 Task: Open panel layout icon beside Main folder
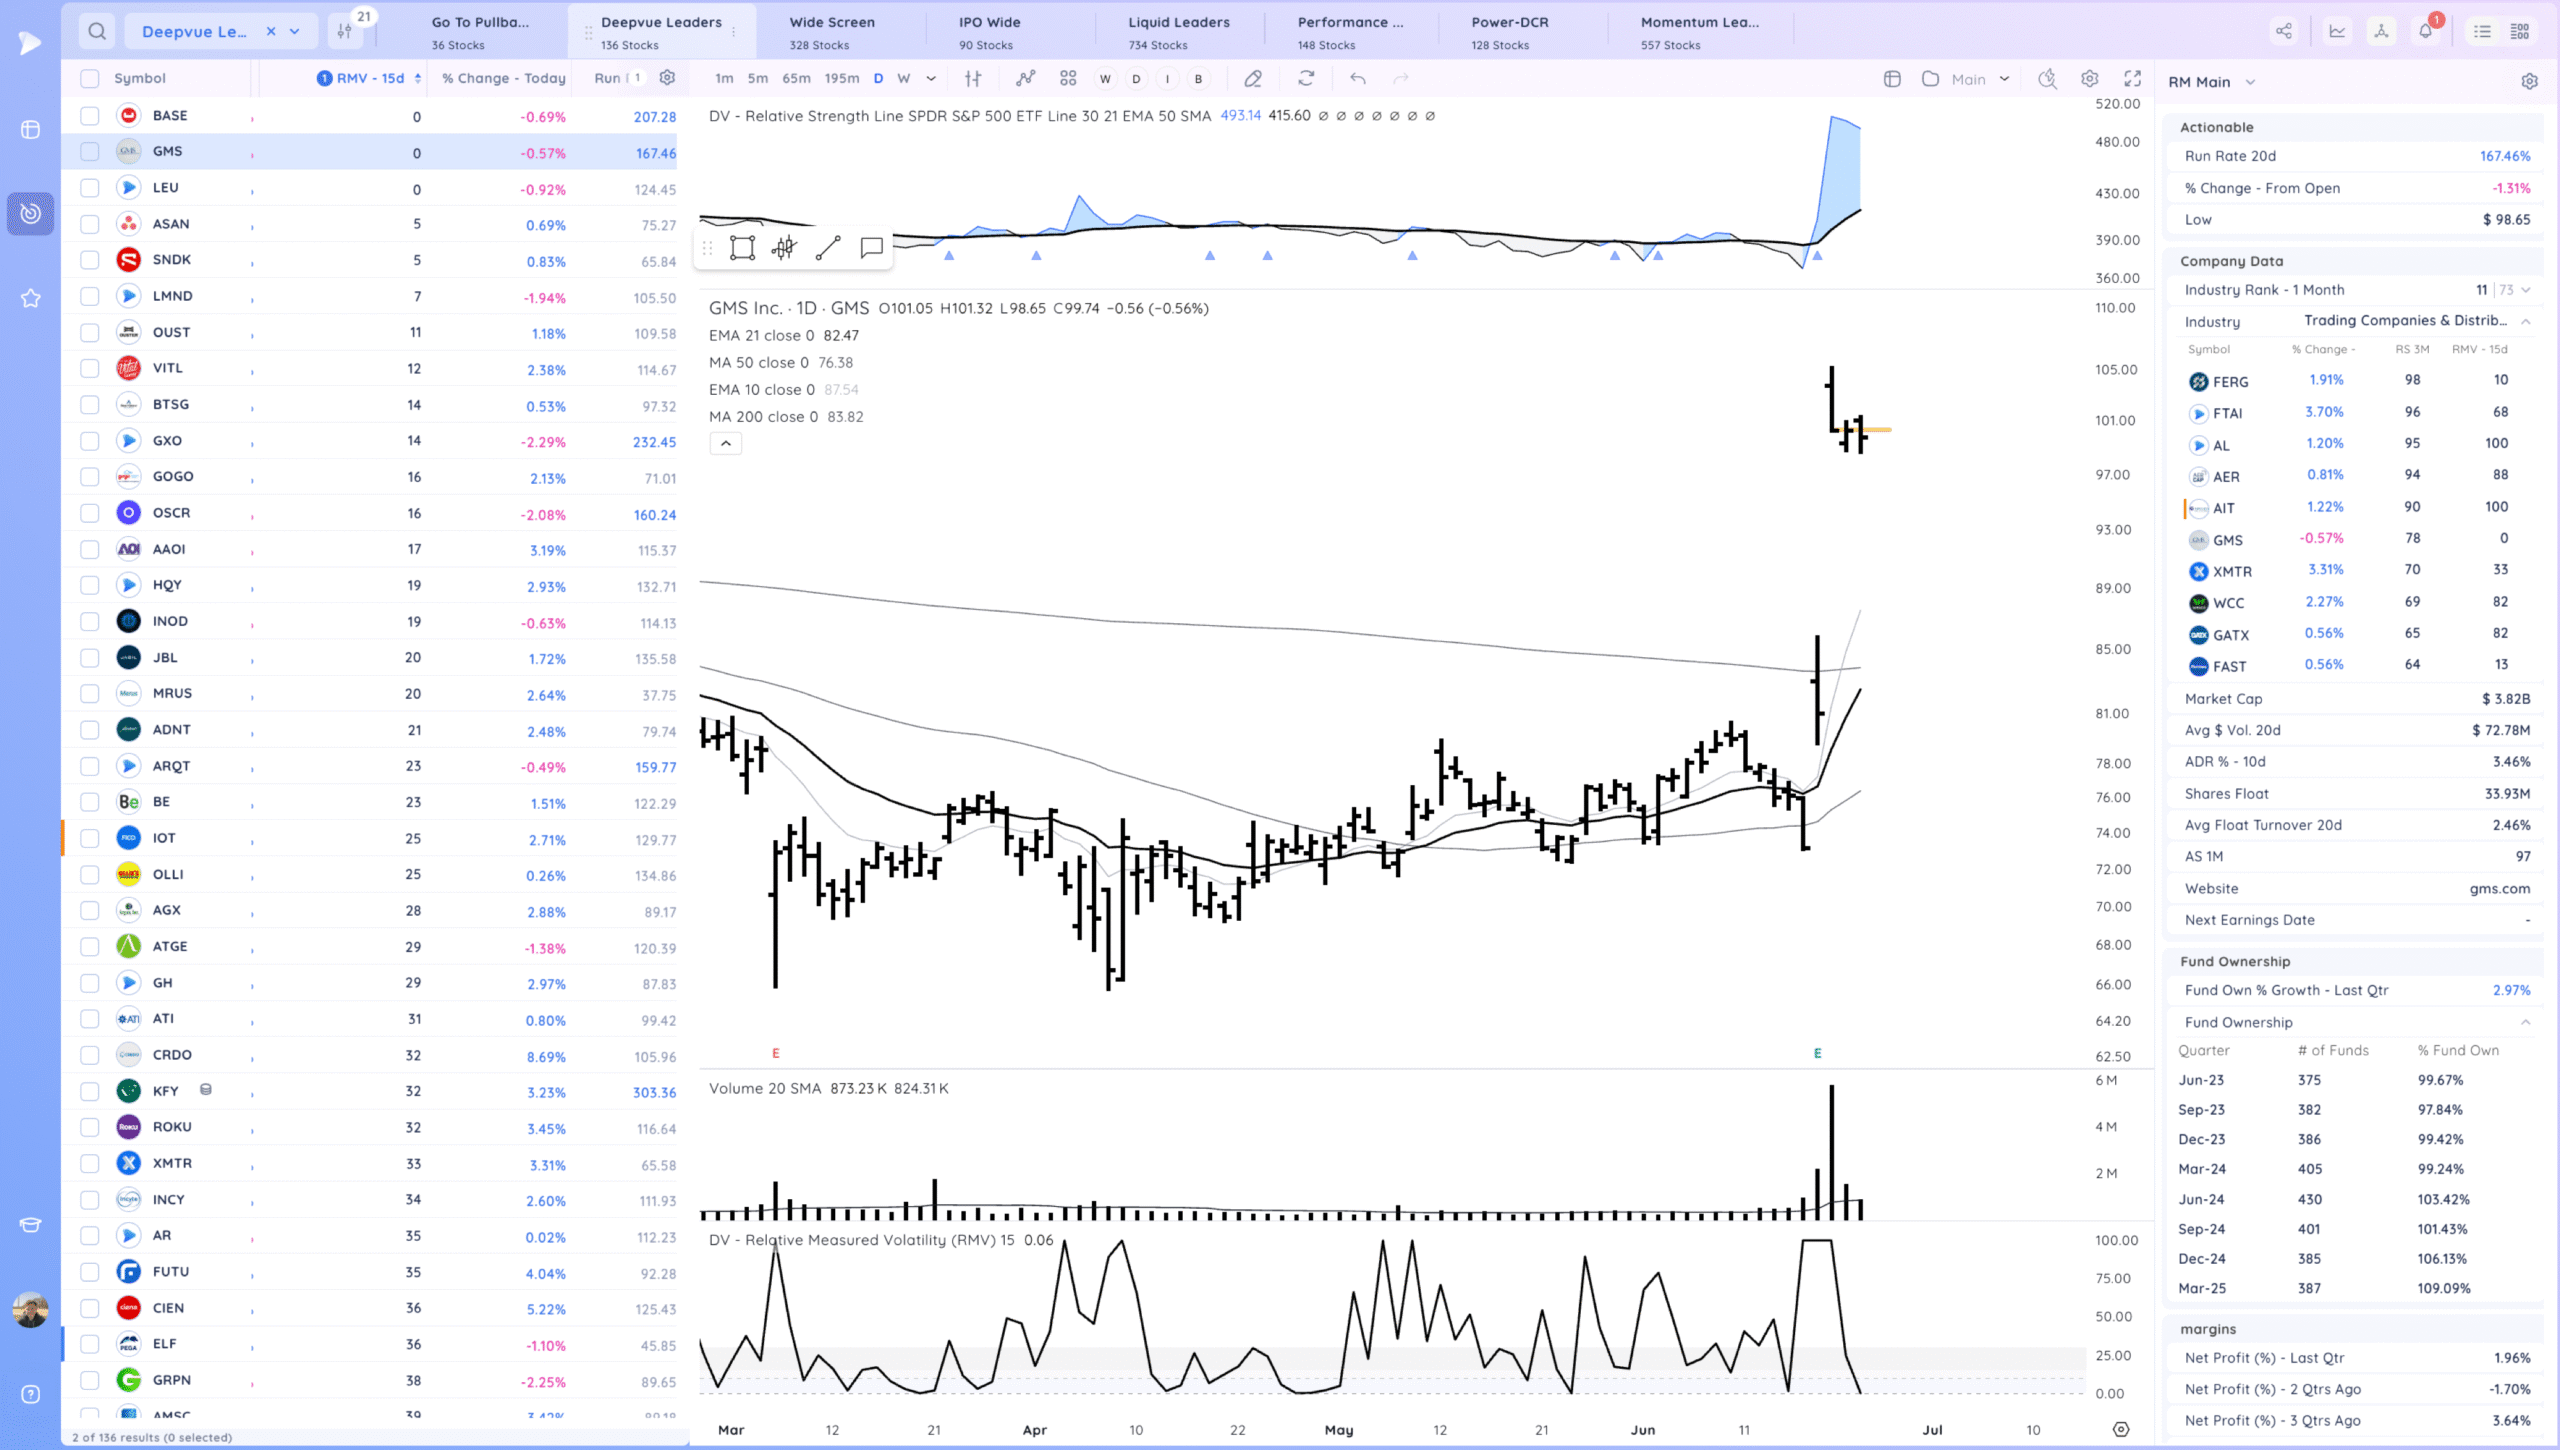[x=1891, y=78]
